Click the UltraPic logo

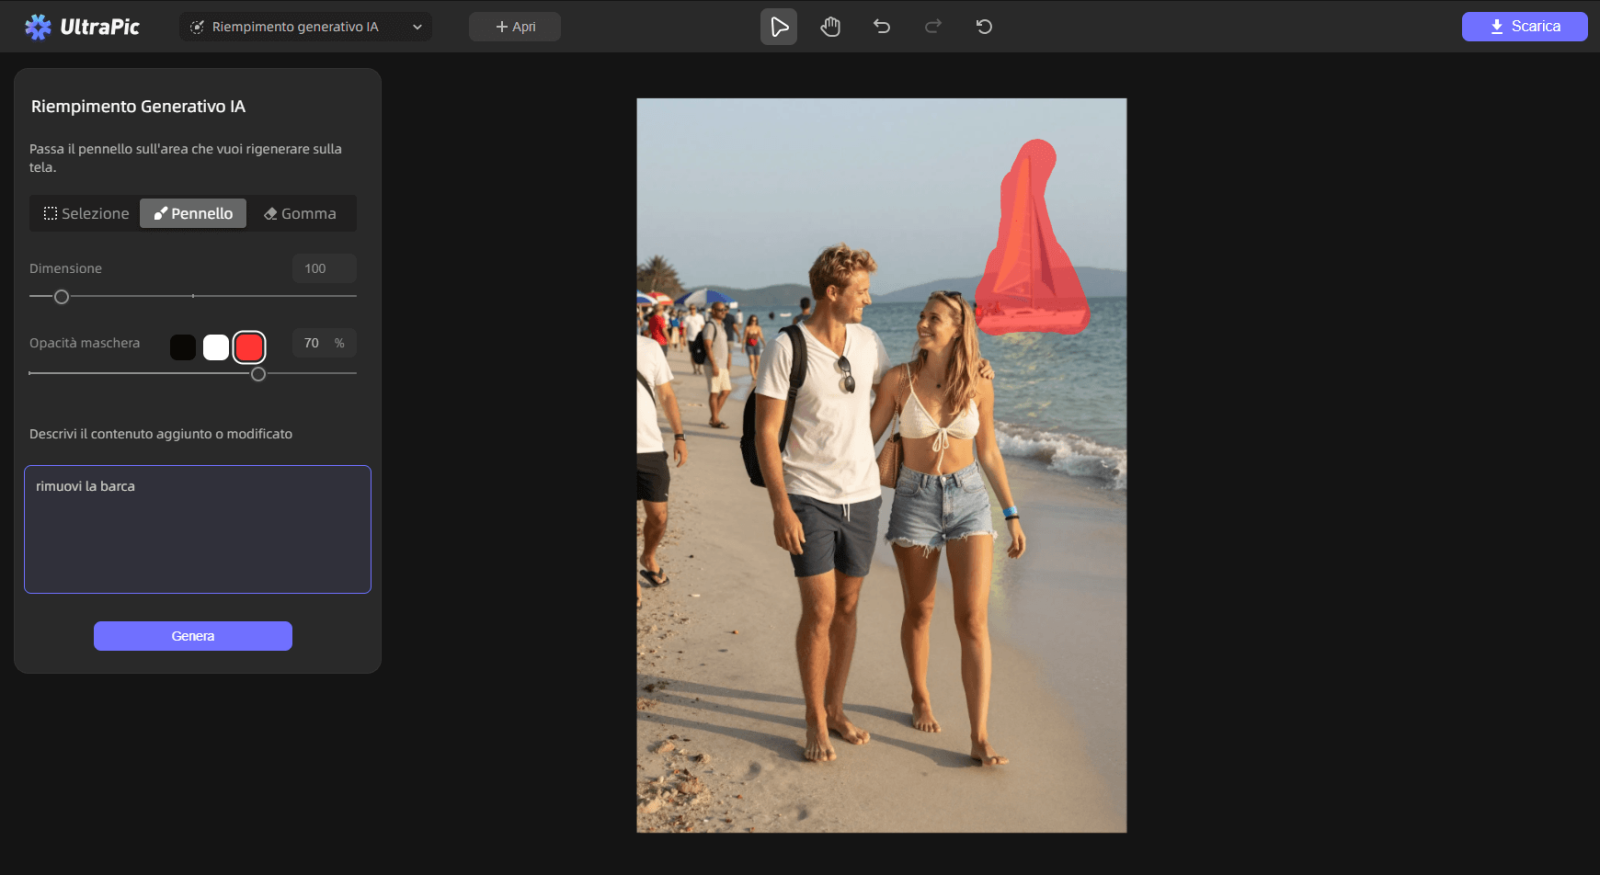pos(82,27)
